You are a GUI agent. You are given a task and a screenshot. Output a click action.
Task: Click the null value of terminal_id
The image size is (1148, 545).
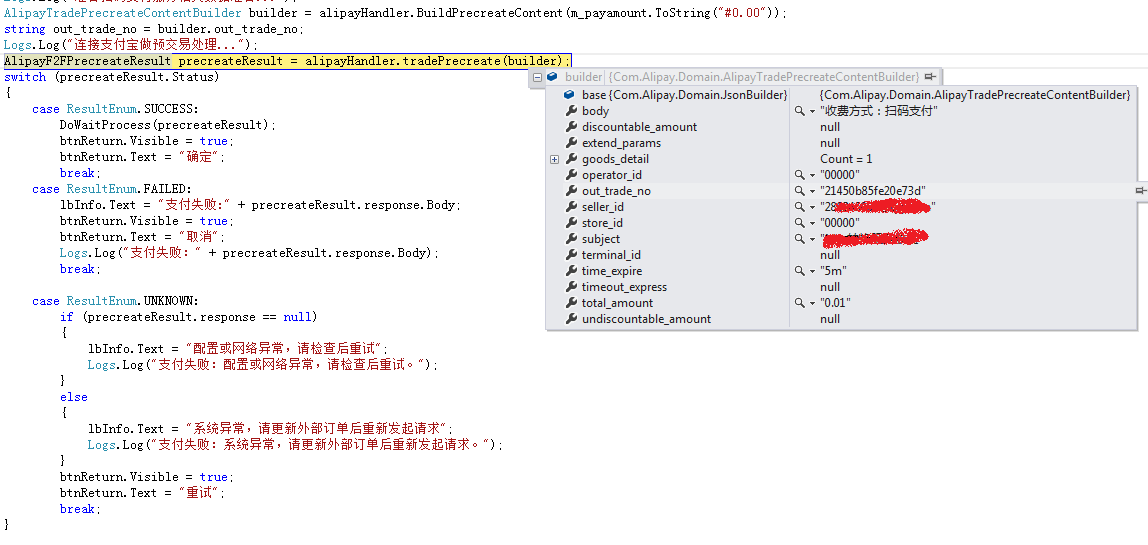[830, 255]
